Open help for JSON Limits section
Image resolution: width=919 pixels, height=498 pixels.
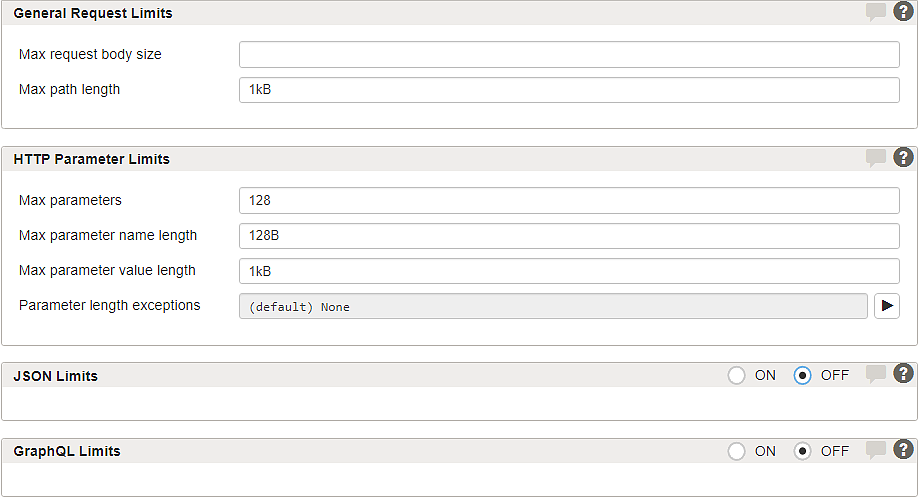903,373
